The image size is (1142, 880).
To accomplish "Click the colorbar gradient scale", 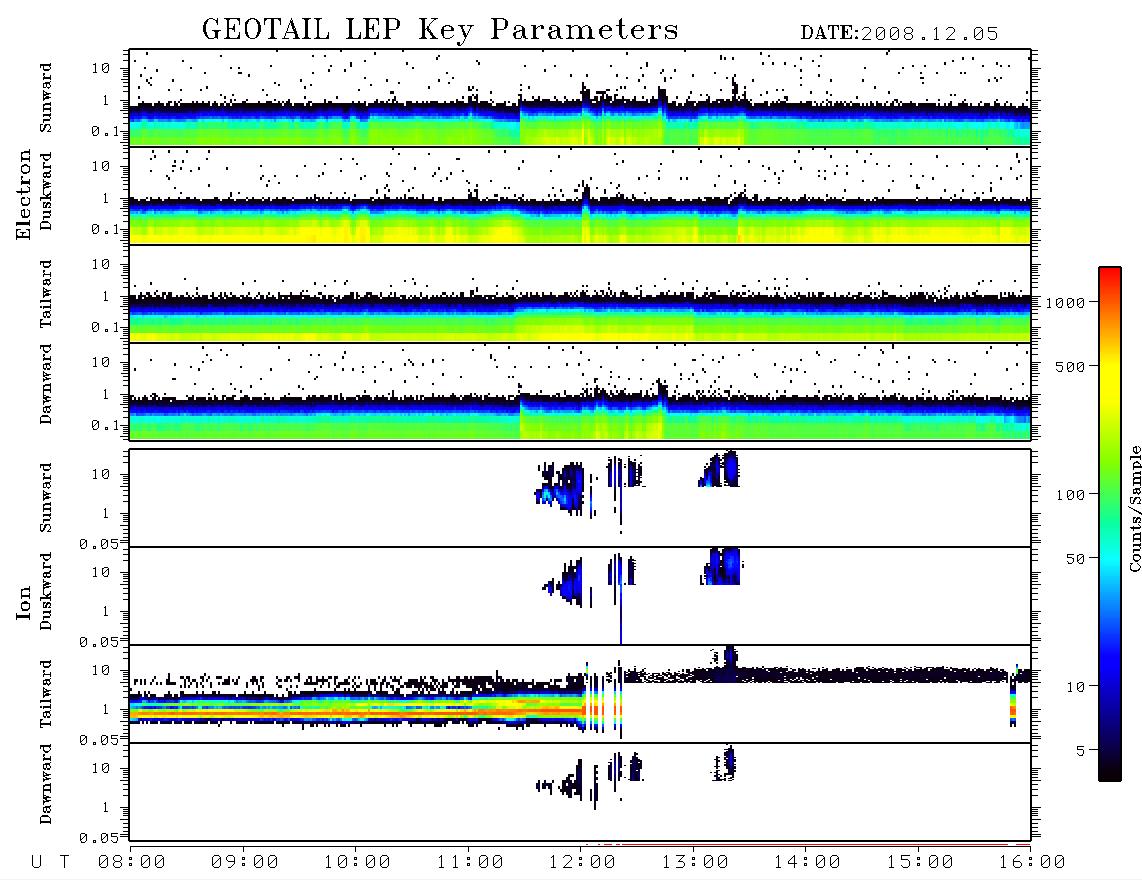I will [x=1110, y=524].
